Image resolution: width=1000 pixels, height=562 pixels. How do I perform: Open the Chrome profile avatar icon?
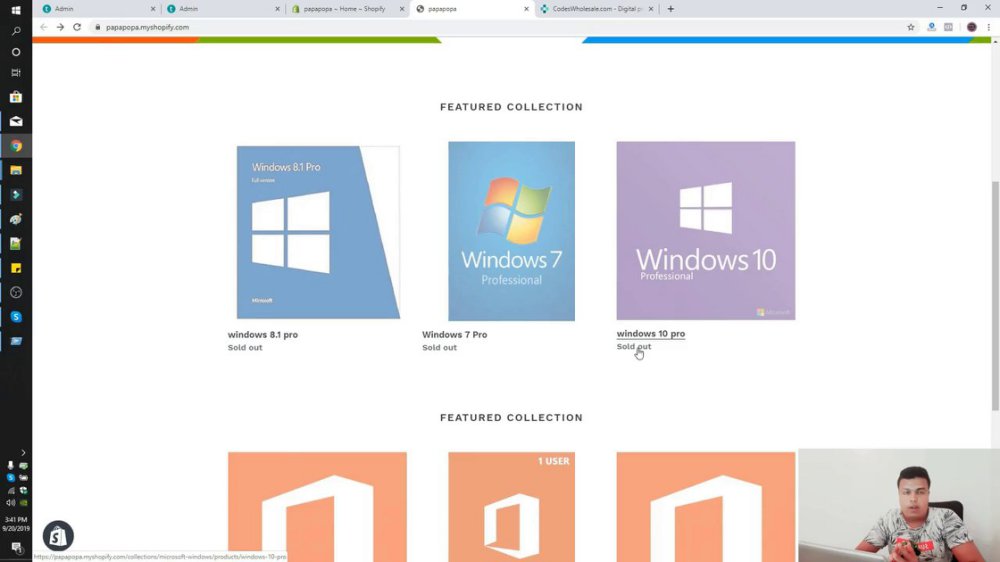coord(971,27)
